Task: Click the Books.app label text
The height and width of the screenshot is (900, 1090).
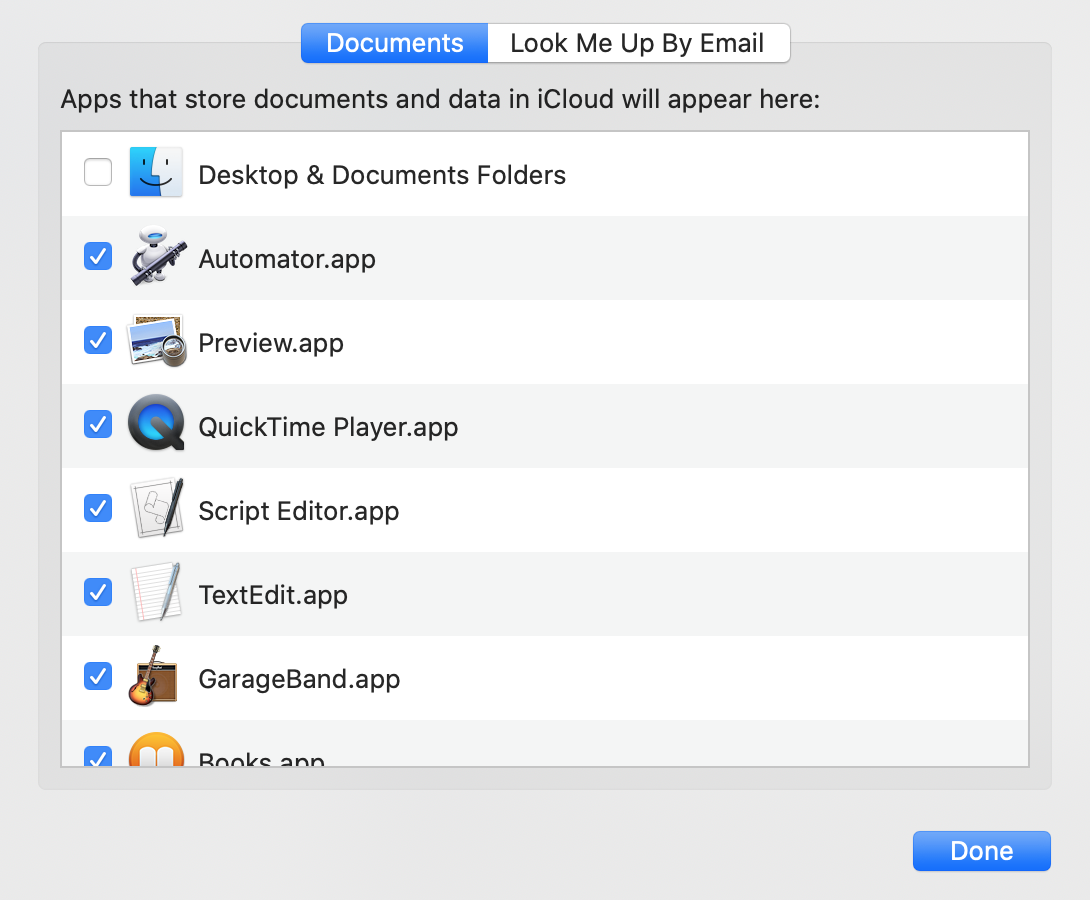Action: coord(261,758)
